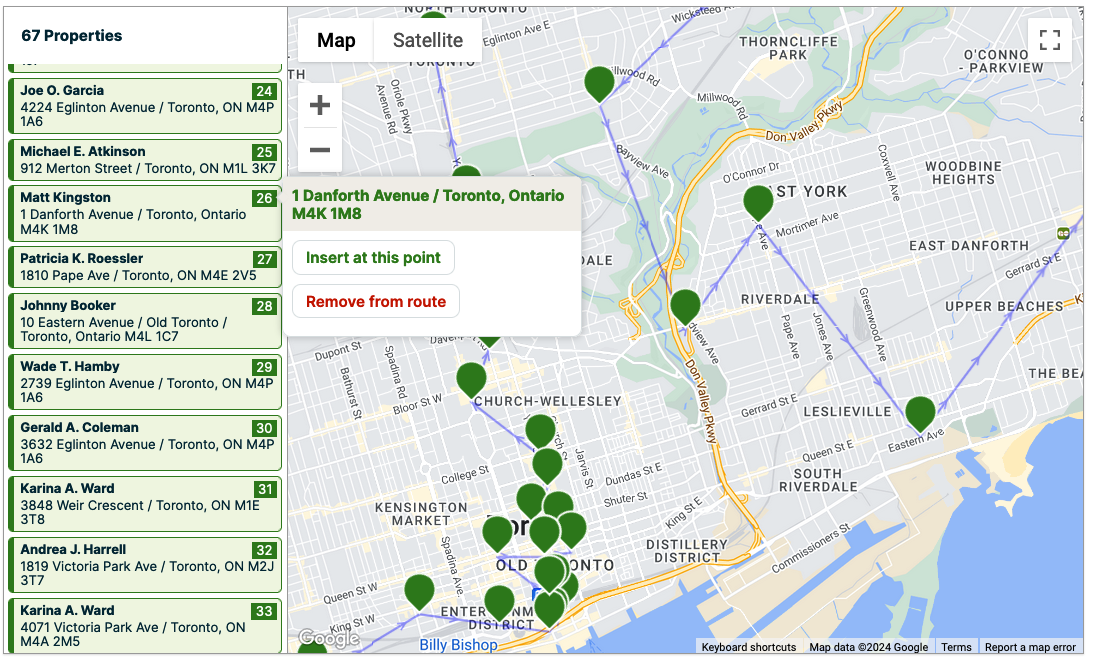Zoom in on the map
The width and height of the screenshot is (1094, 661).
click(319, 104)
